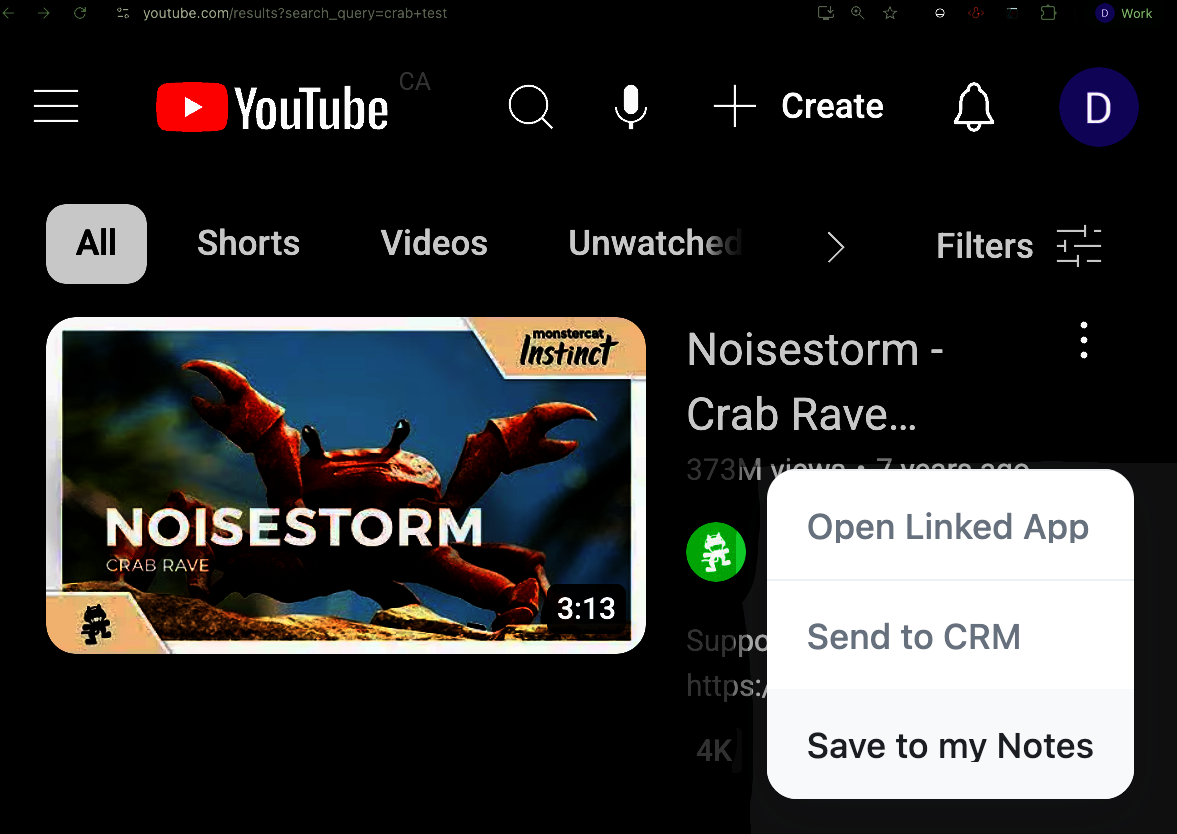1177x834 pixels.
Task: Open the Work profile button
Action: point(1124,13)
